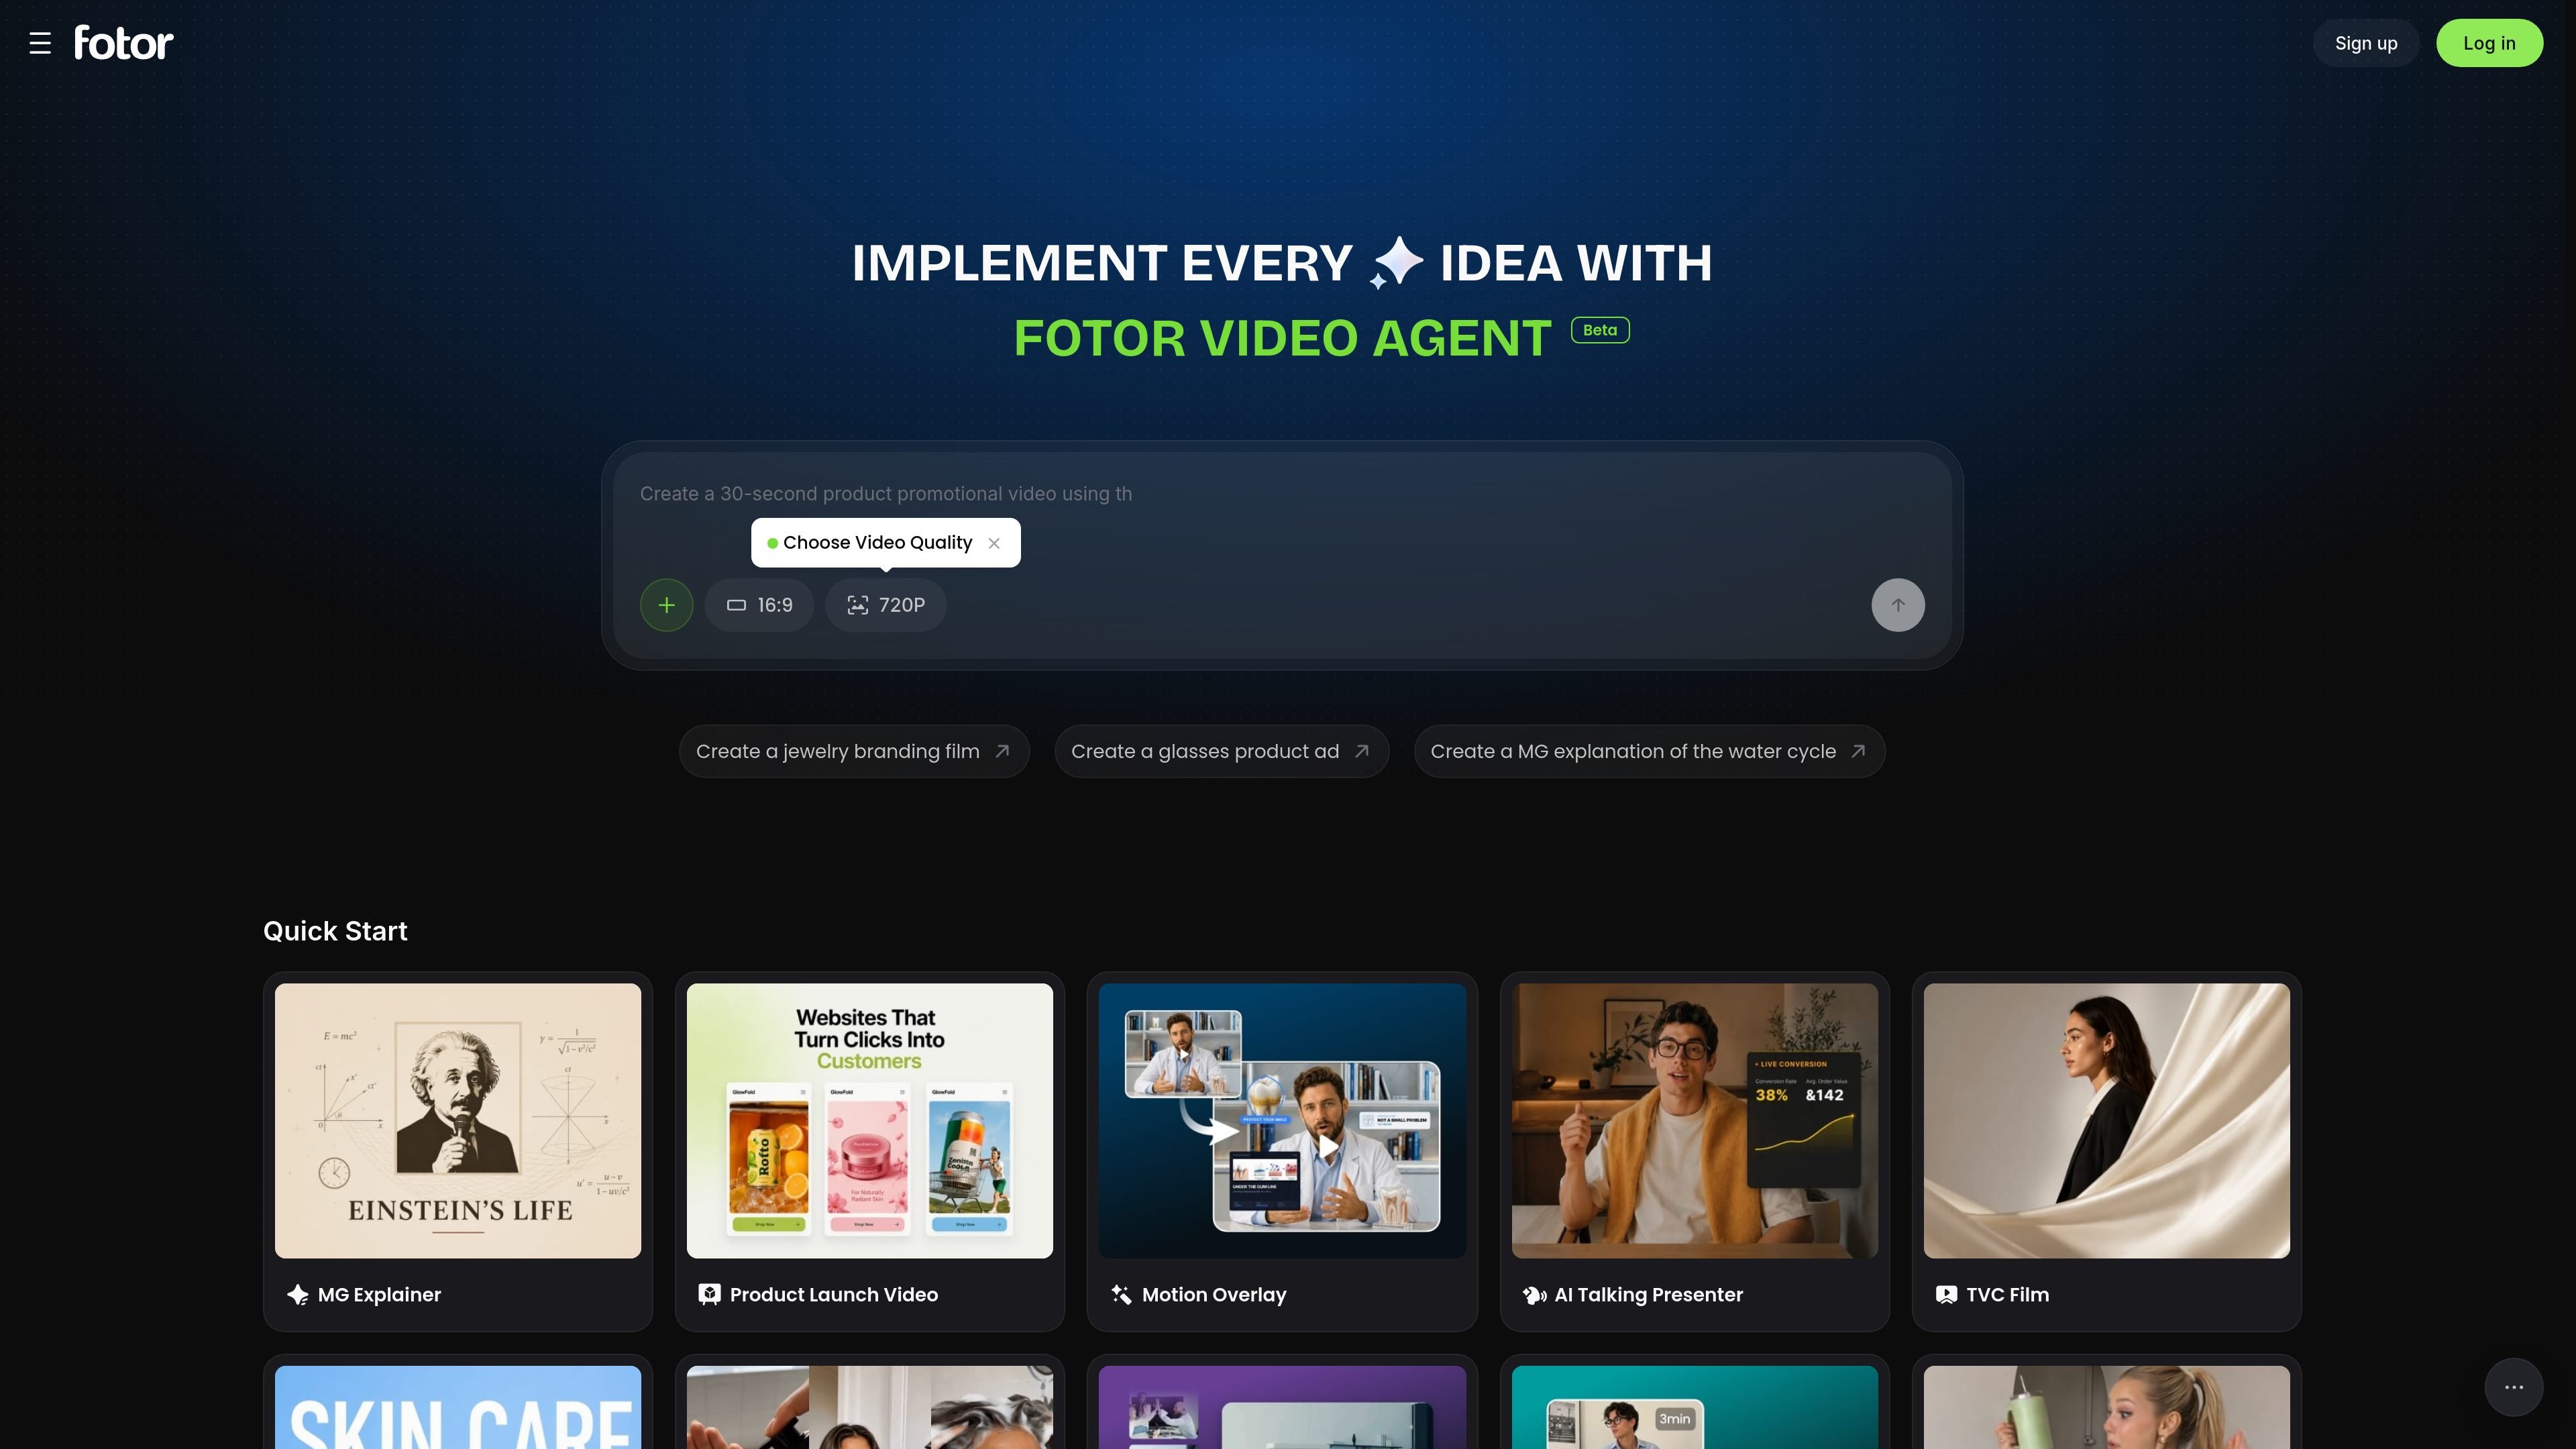Screen dimensions: 2576x1449
Task: Click the FOTOR VIDEO AGENT heading
Action: (1282, 338)
